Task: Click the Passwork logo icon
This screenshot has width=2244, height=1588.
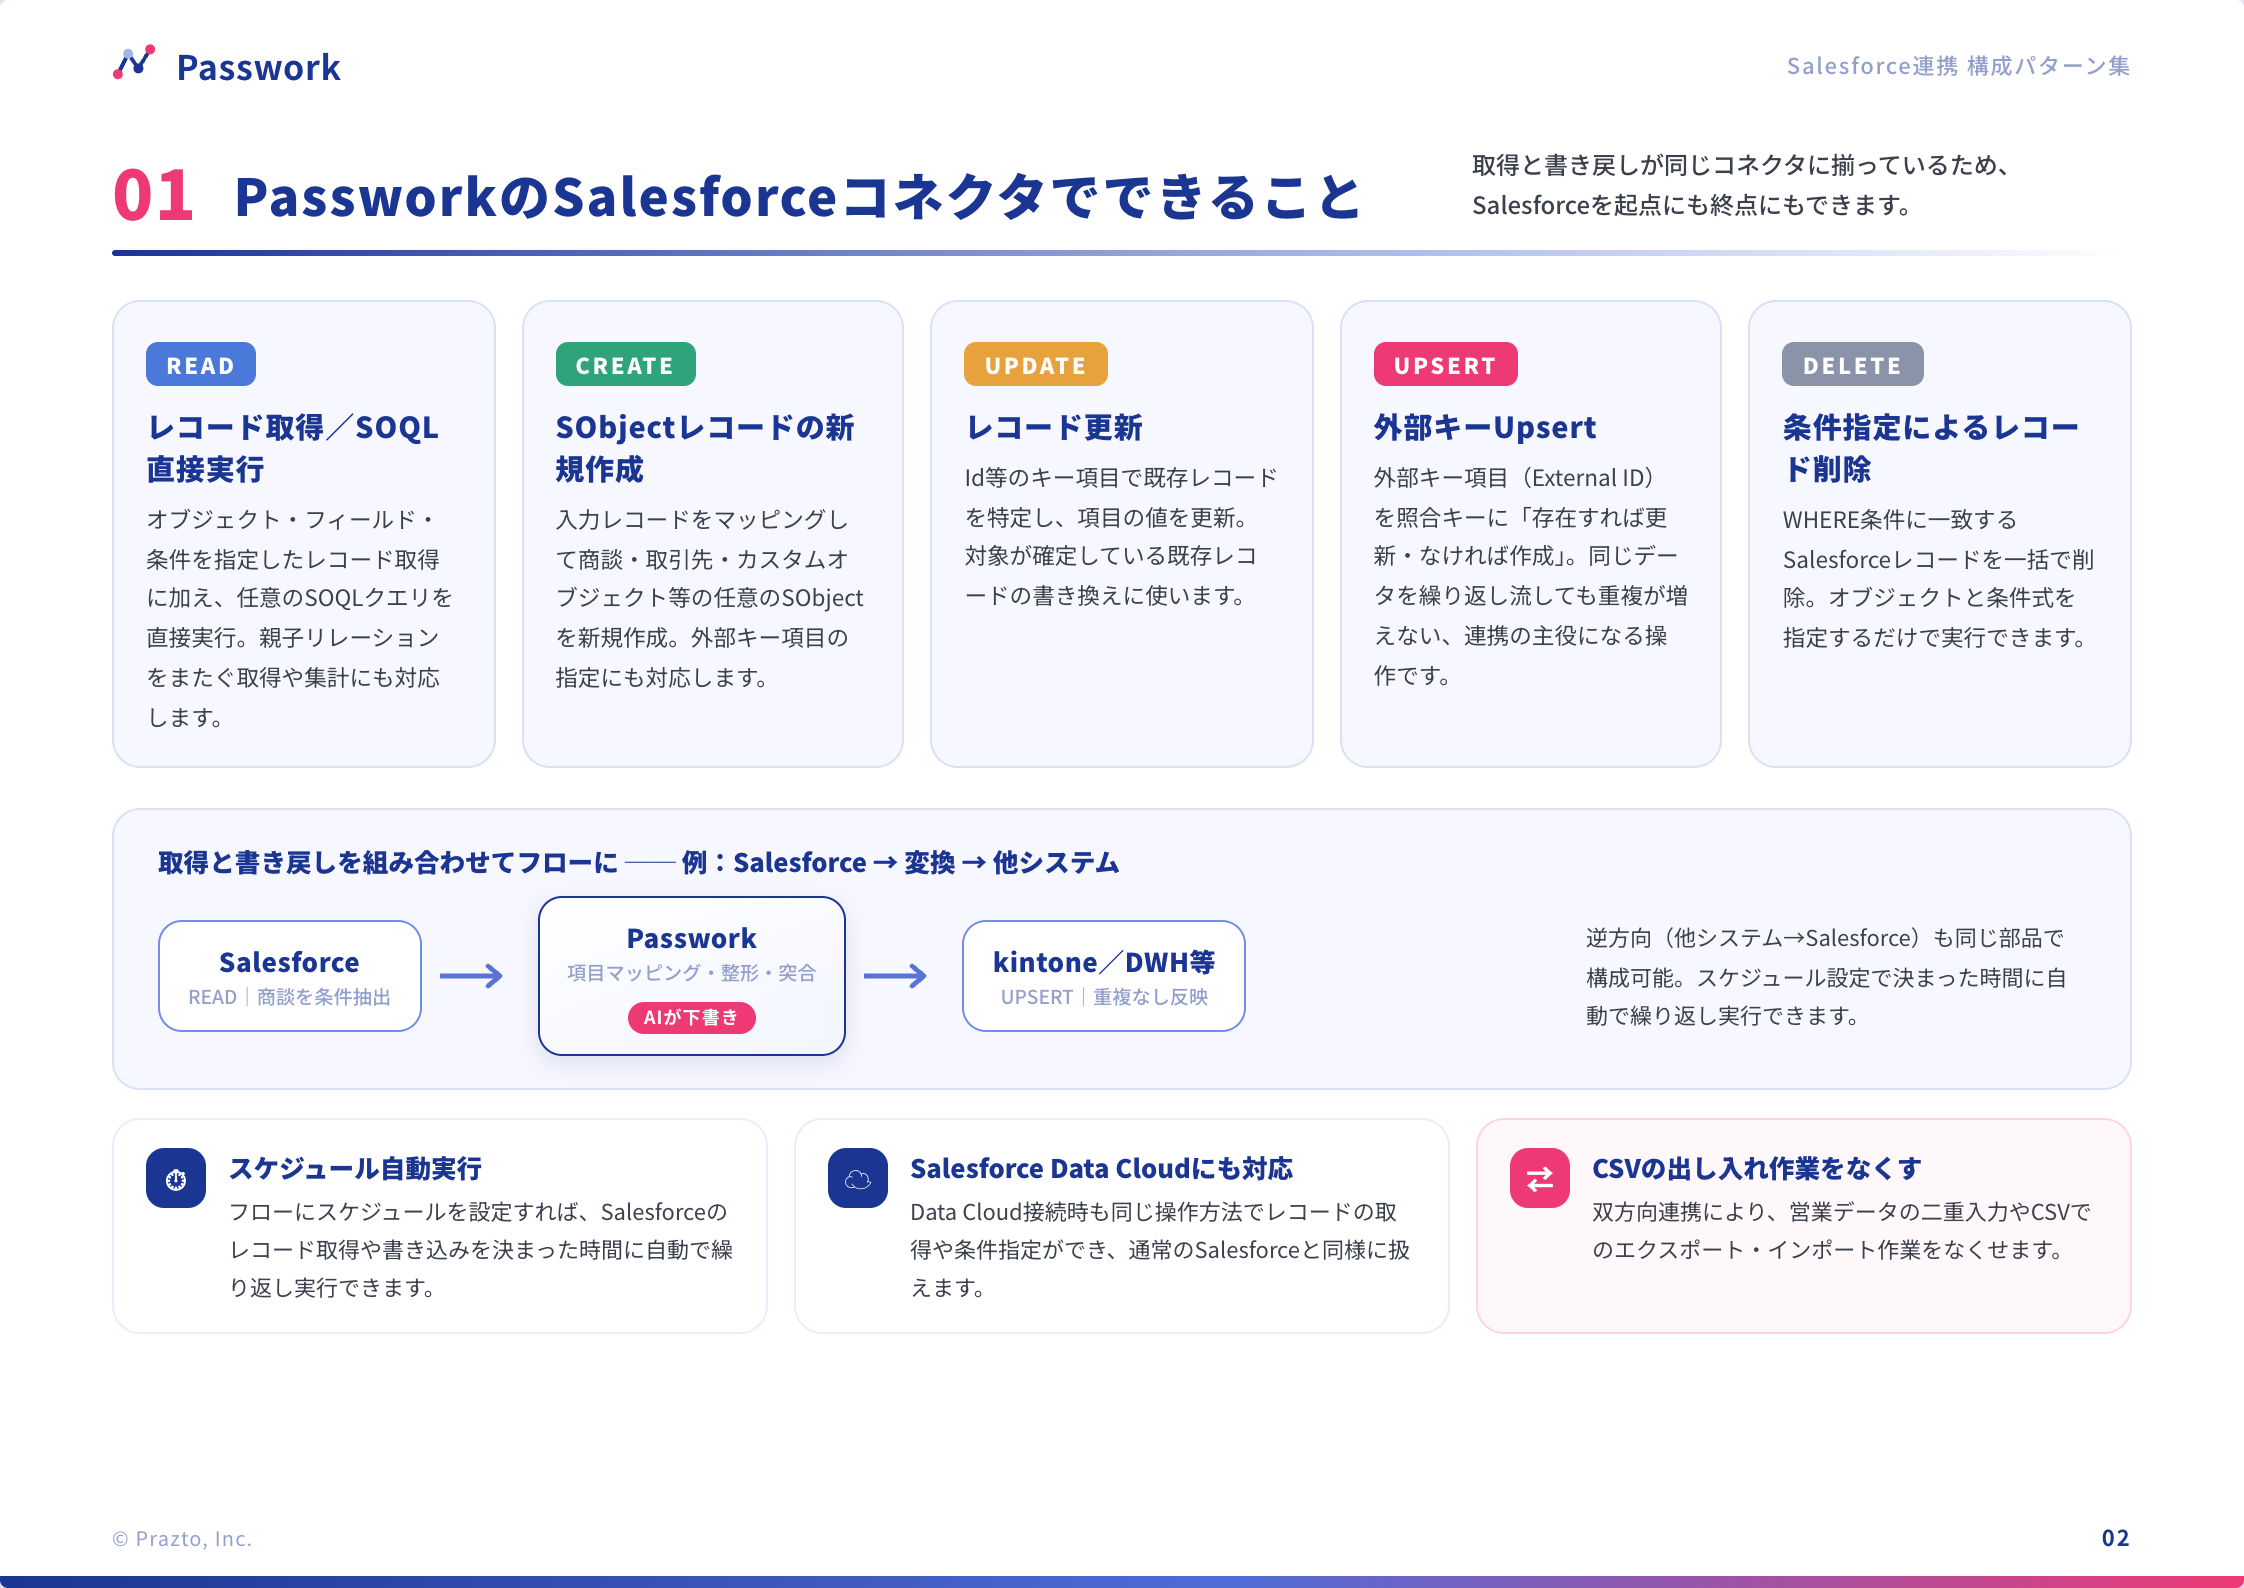Action: [134, 63]
